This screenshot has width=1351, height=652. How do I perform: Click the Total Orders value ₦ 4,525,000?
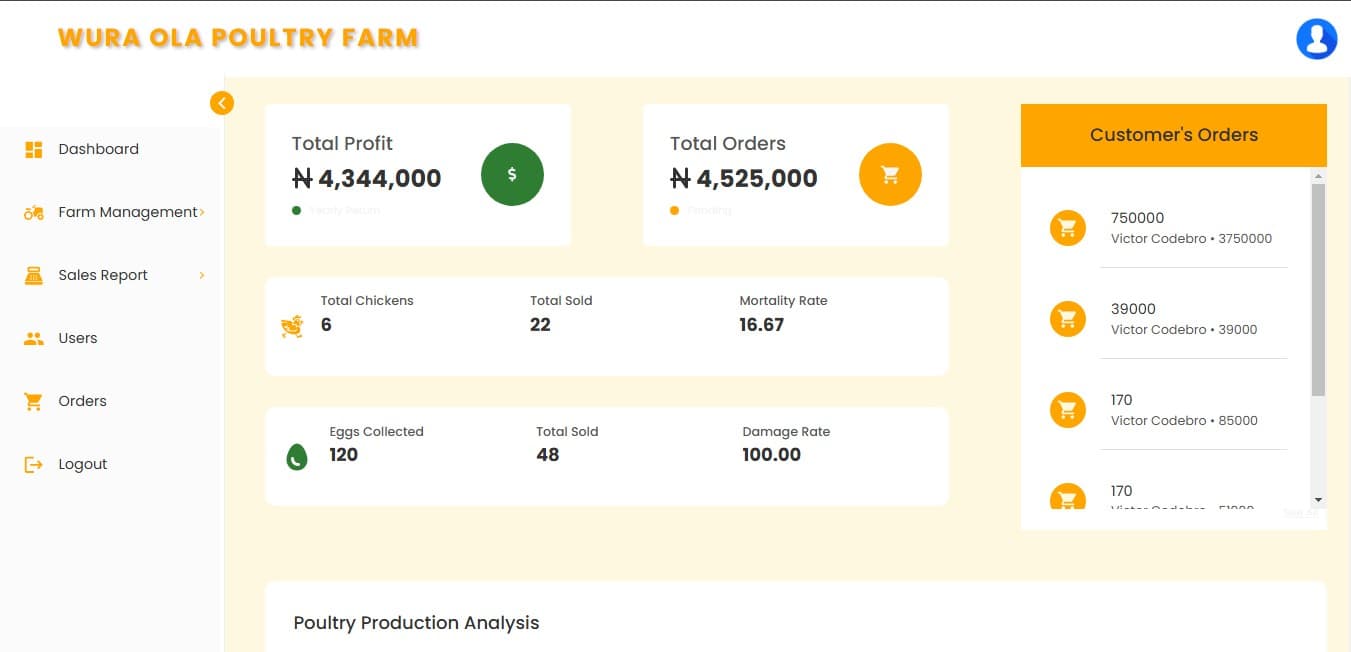pos(744,179)
